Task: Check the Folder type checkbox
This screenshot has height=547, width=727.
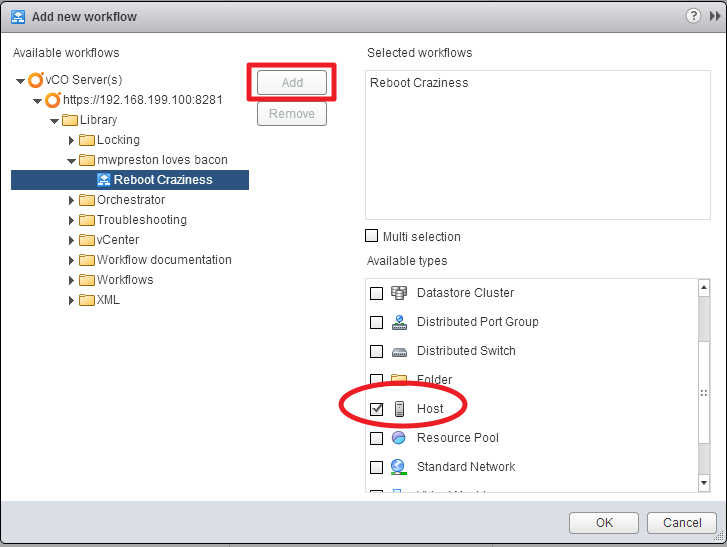Action: coord(376,379)
